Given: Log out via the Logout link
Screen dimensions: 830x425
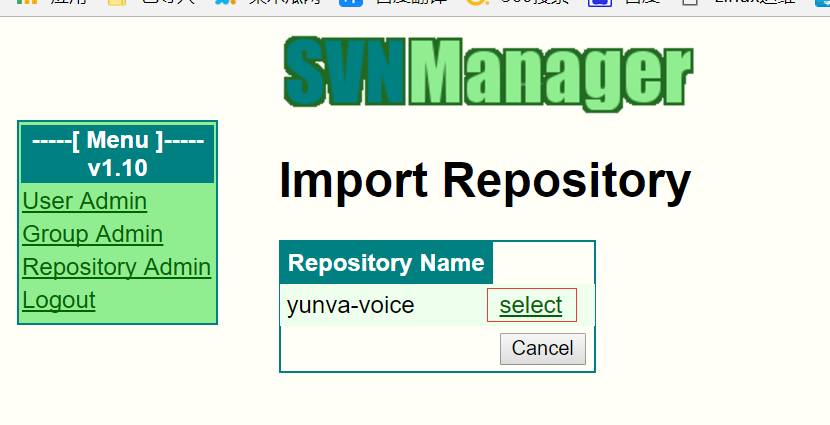Looking at the screenshot, I should 59,300.
